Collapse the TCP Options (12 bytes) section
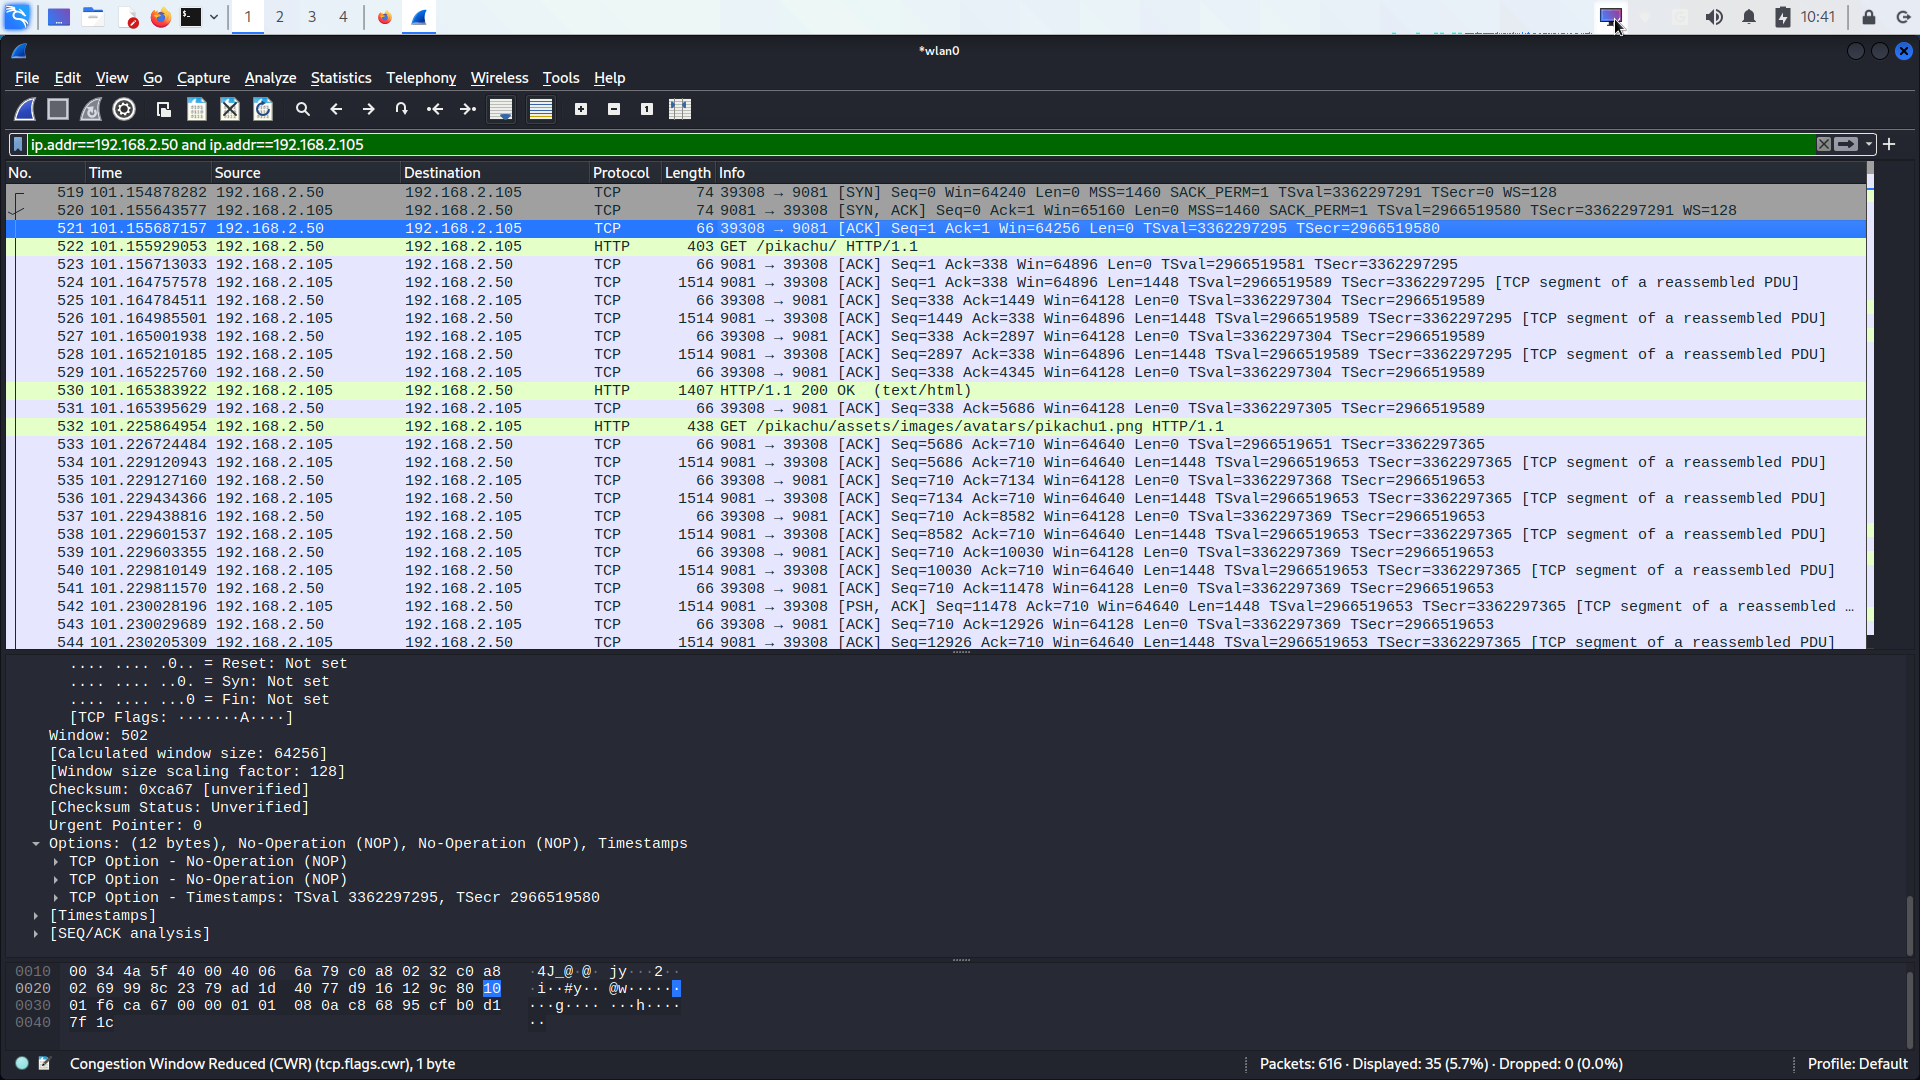This screenshot has width=1920, height=1080. 36,844
